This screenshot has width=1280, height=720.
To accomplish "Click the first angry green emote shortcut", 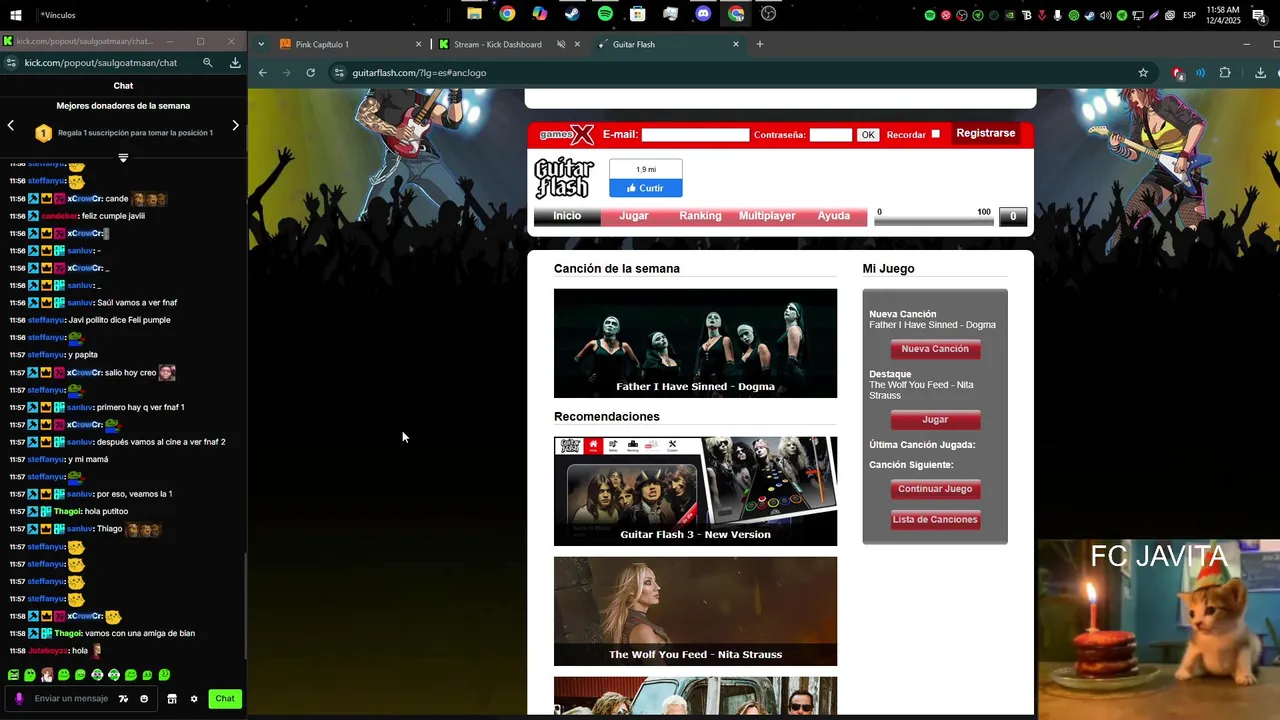I will click(x=14, y=675).
